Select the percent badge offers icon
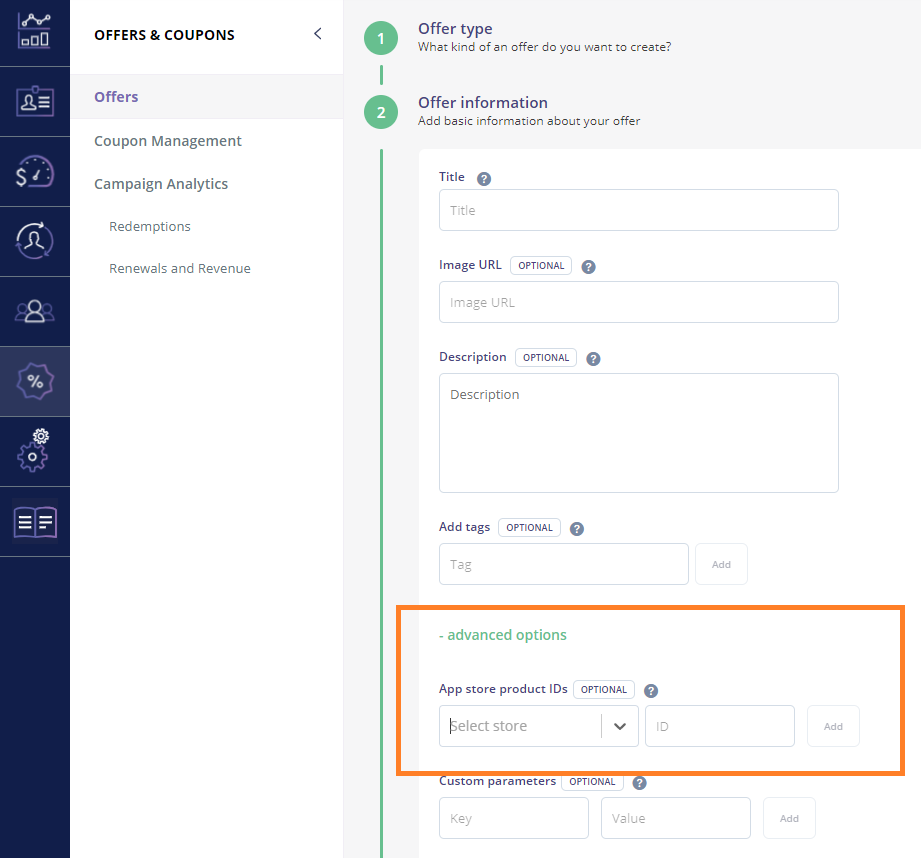The width and height of the screenshot is (921, 858). click(35, 381)
